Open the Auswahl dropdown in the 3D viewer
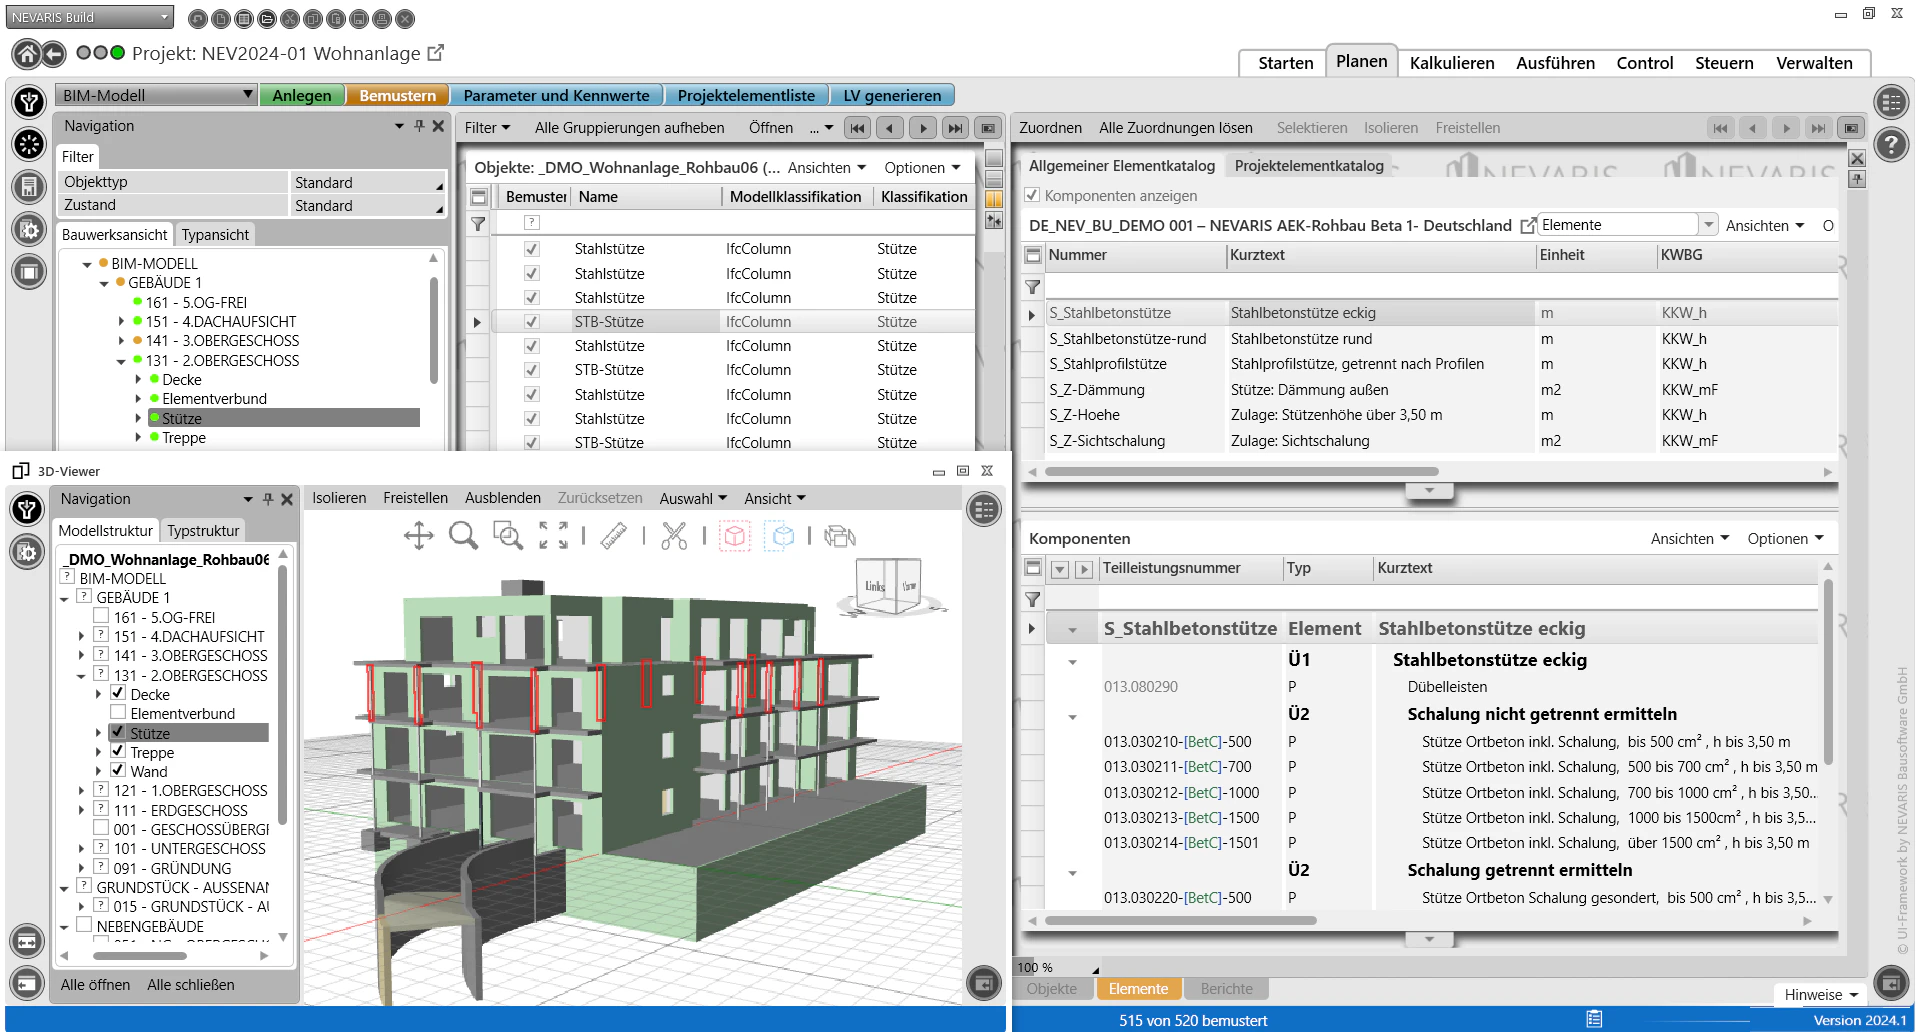The width and height of the screenshot is (1918, 1032). [x=693, y=498]
